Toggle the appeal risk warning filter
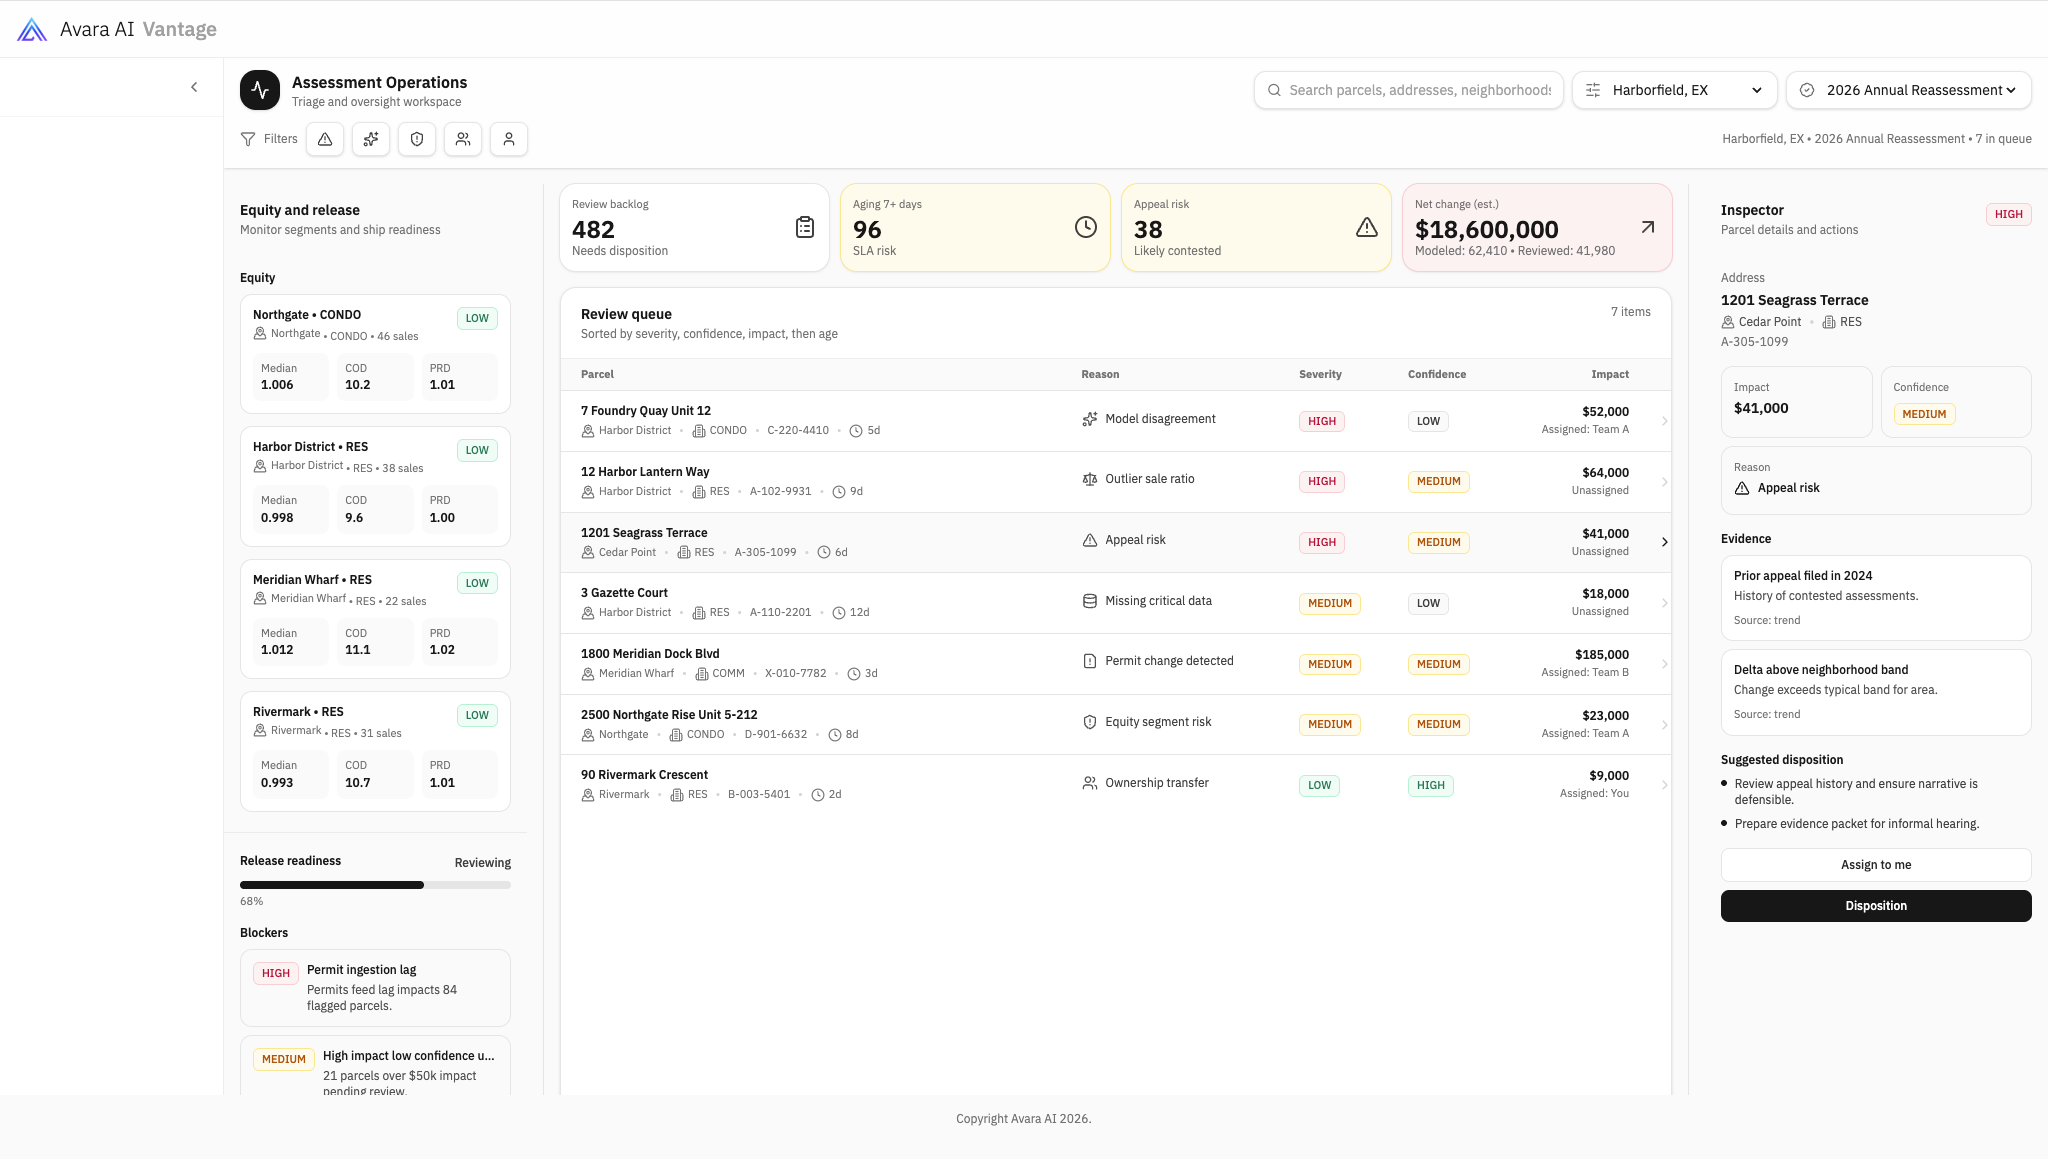This screenshot has height=1159, width=2048. 325,139
